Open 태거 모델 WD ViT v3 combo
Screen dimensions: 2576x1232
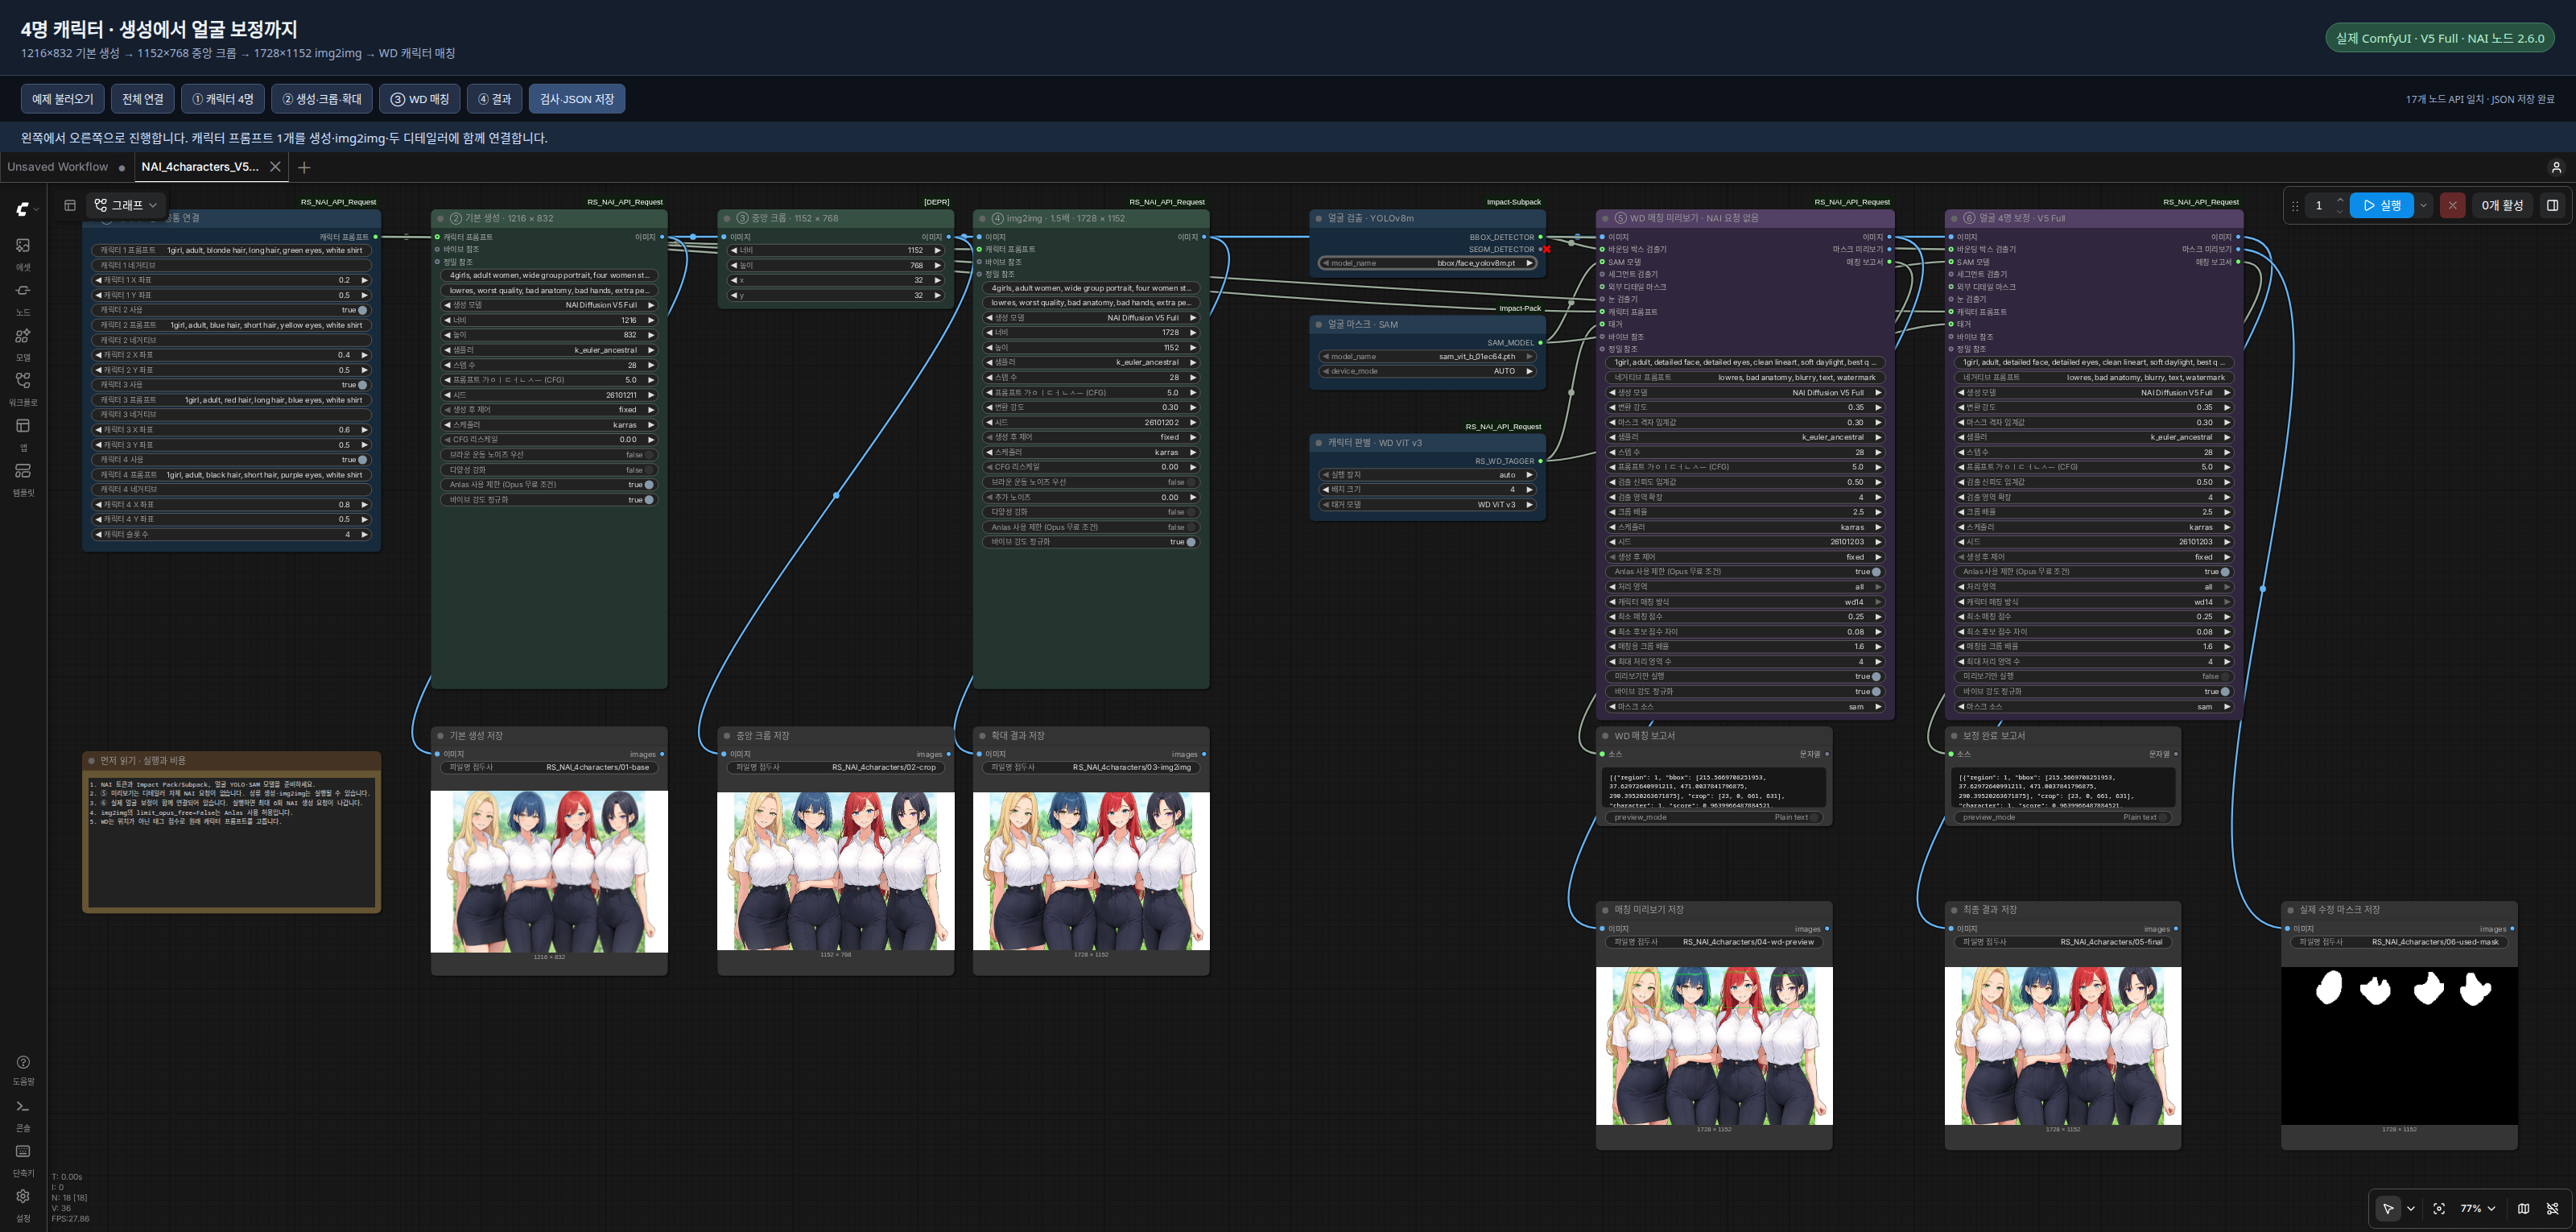pyautogui.click(x=1427, y=505)
